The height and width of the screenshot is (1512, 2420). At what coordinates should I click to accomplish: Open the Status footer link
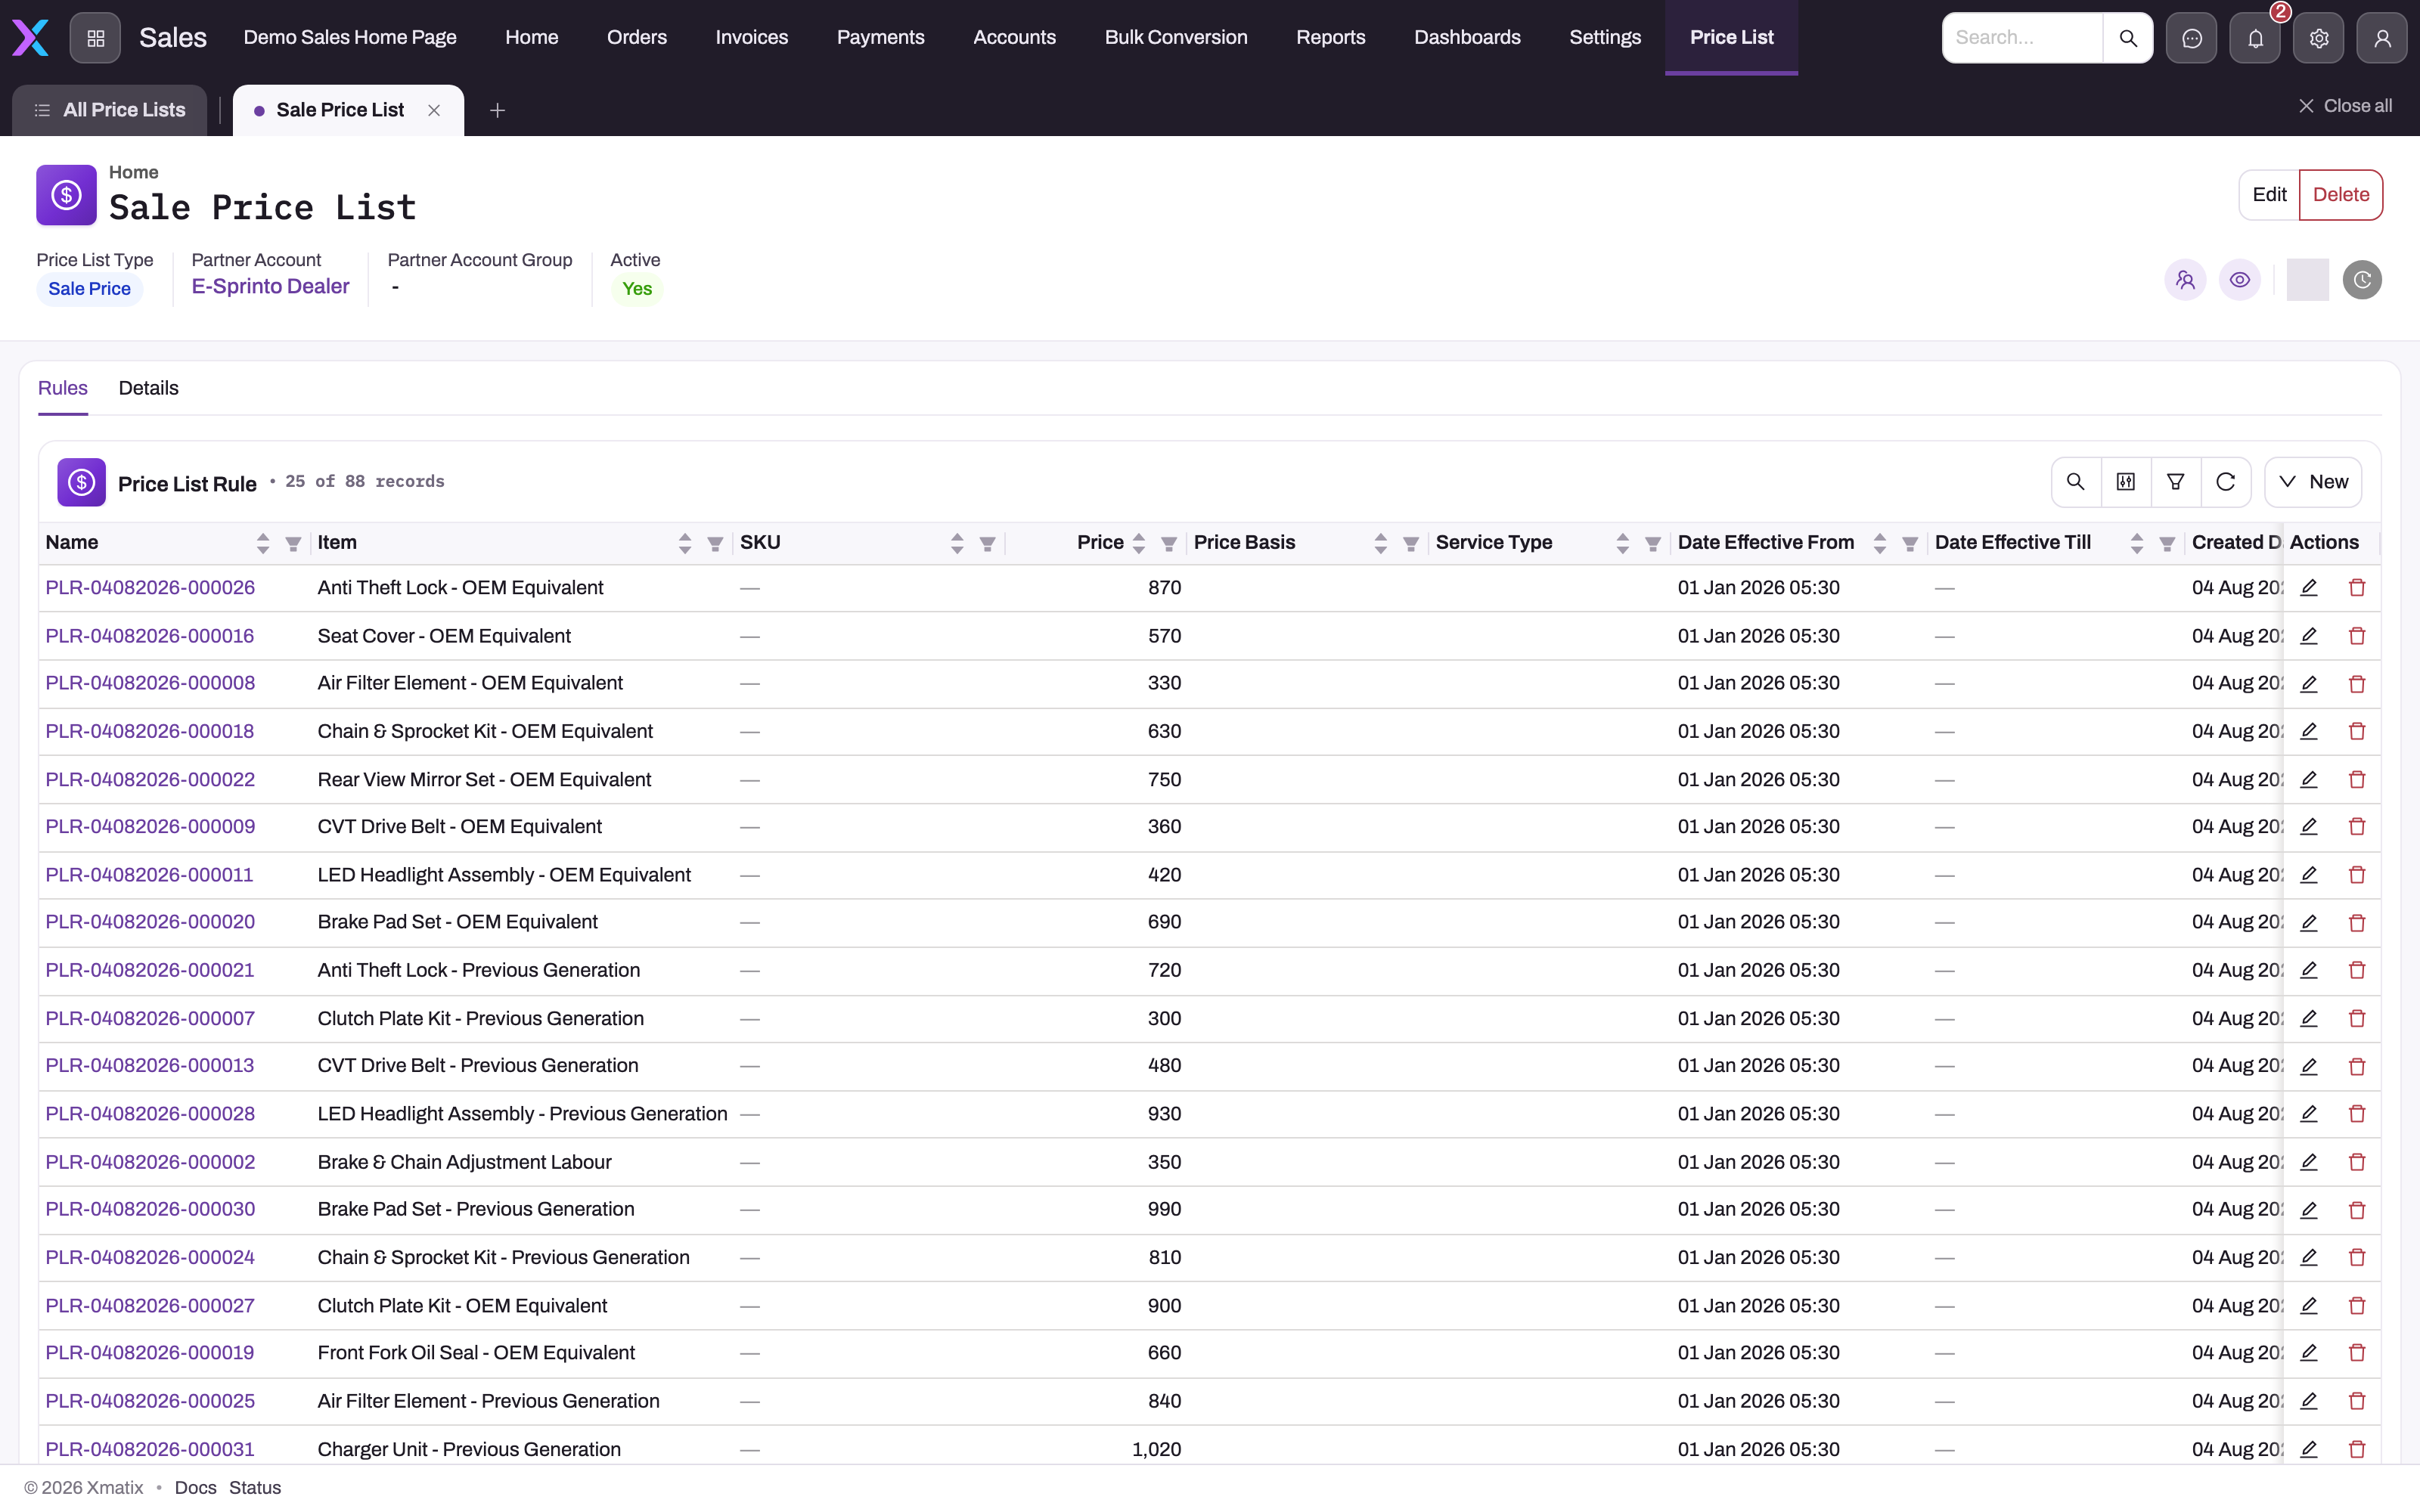(x=255, y=1488)
